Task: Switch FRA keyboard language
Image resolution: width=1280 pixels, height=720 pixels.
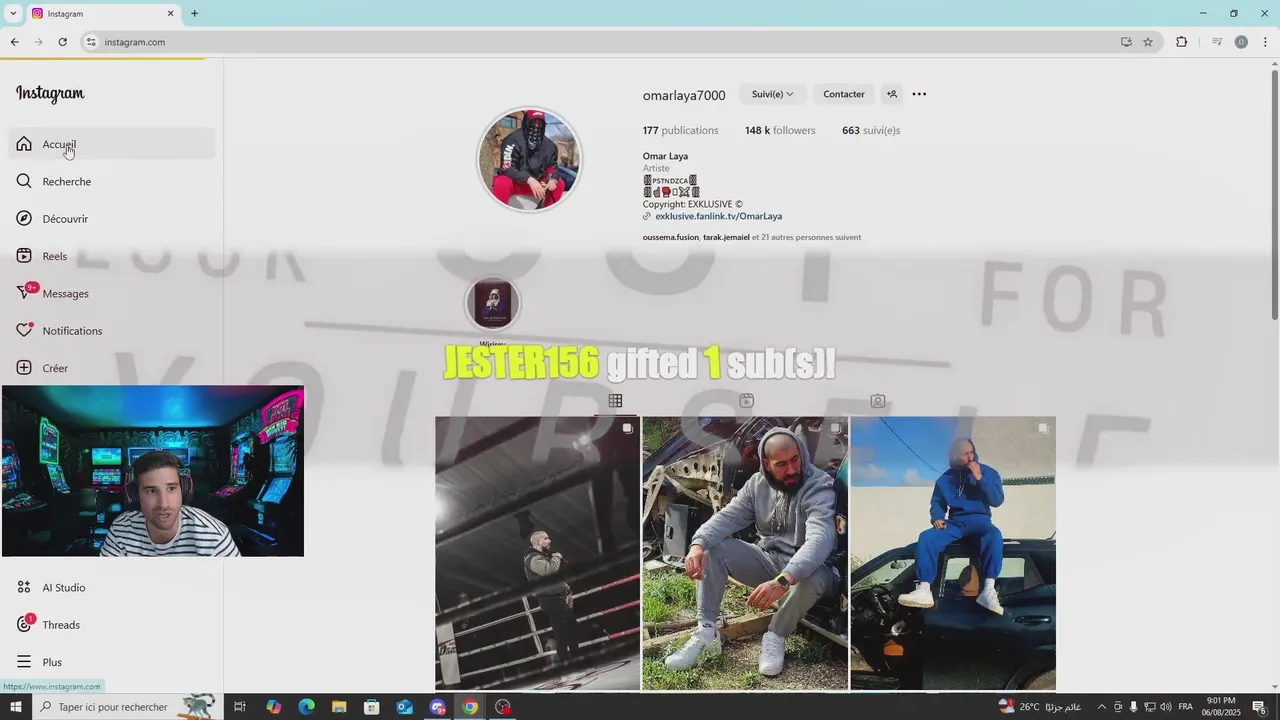Action: click(1186, 707)
